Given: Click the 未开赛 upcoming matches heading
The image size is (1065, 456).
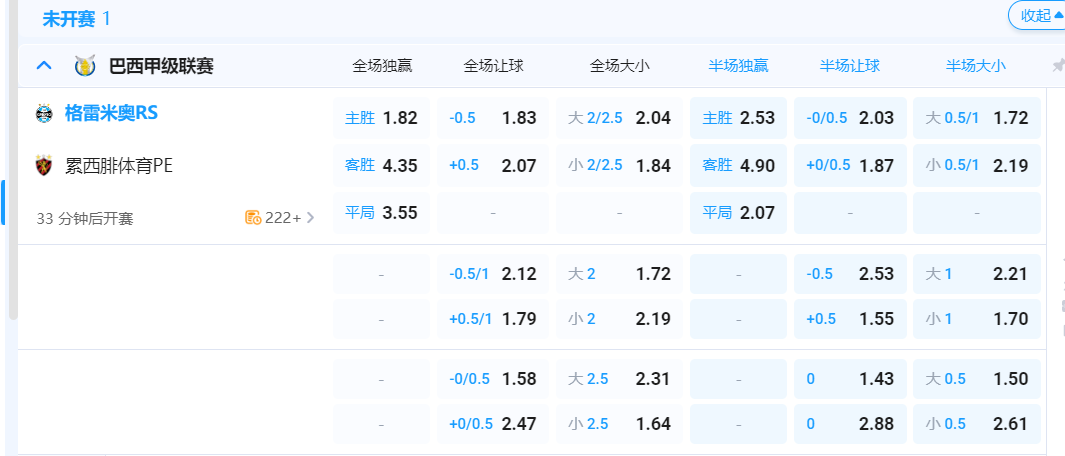Looking at the screenshot, I should tap(68, 18).
